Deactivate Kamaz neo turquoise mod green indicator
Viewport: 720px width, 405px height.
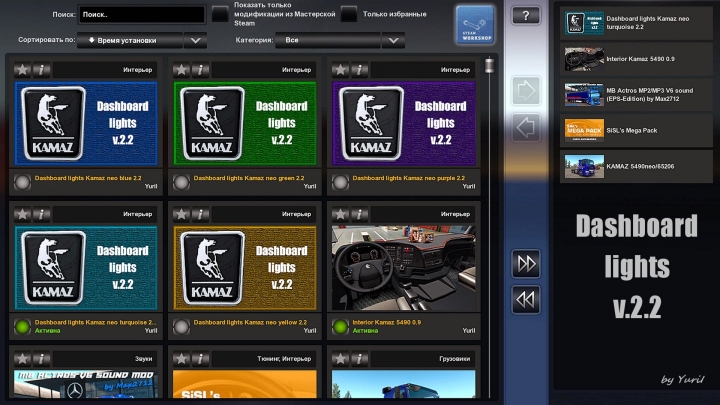(22, 326)
